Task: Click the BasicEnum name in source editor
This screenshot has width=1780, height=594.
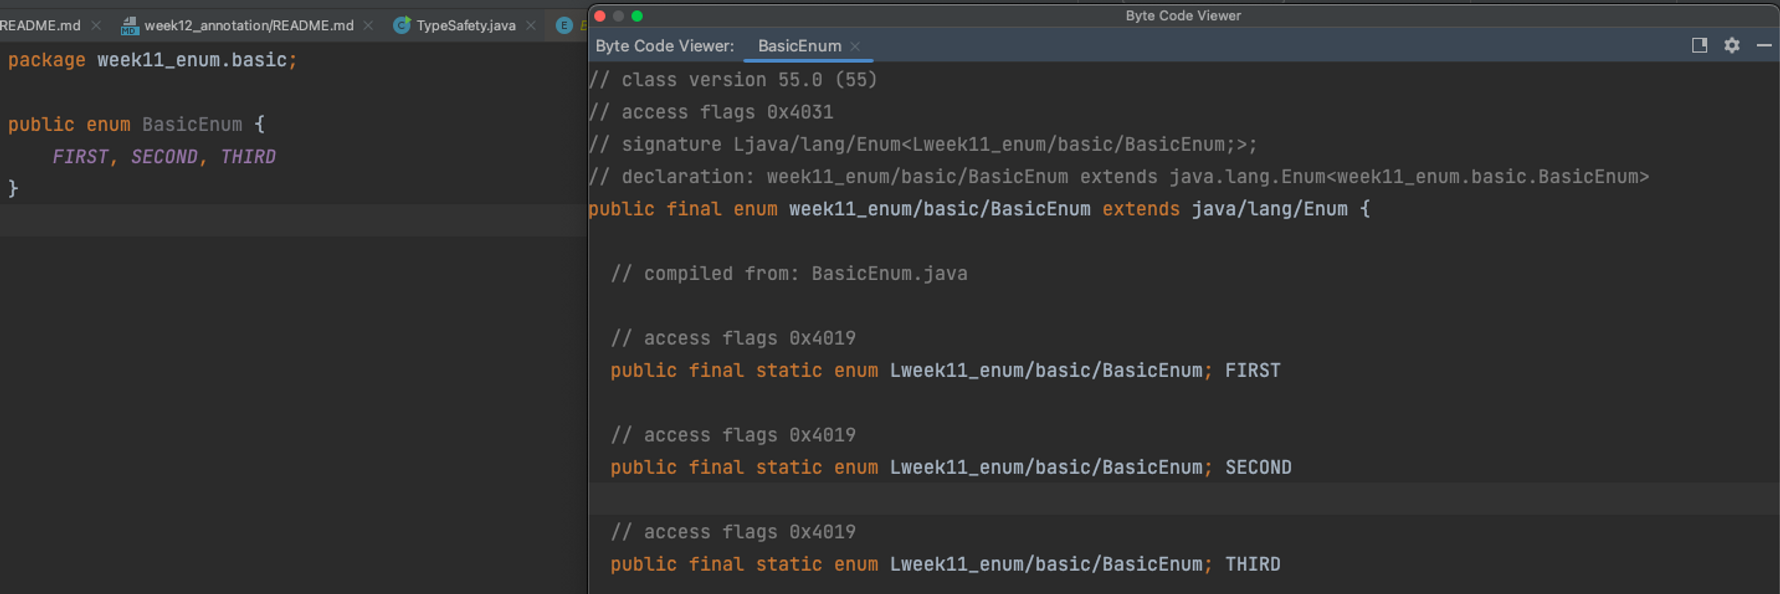Action: [x=192, y=124]
